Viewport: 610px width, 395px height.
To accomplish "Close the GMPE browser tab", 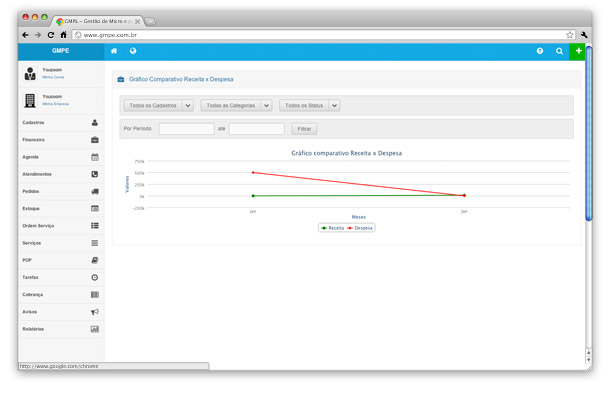I will tap(137, 21).
